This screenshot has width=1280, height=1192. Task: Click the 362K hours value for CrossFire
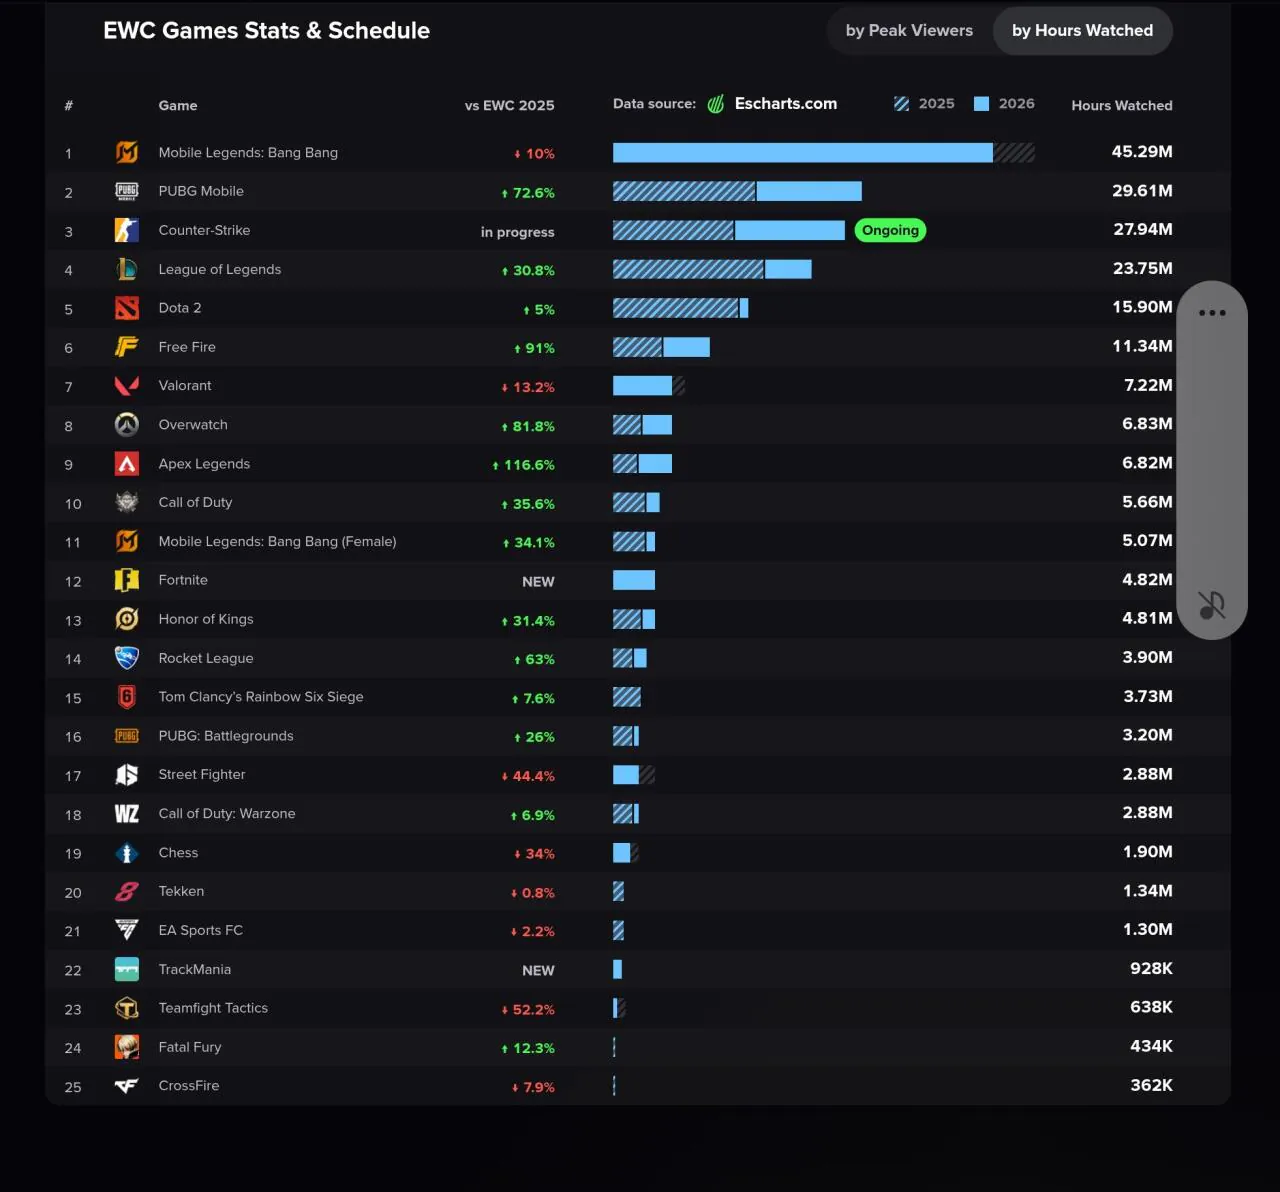(1151, 1085)
